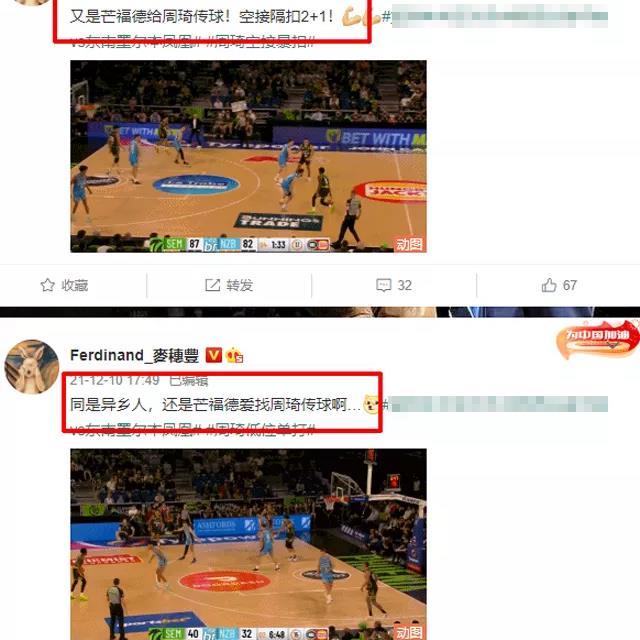Screen dimensions: 640x640
Task: Open comments with the speech bubble icon
Action: (x=383, y=285)
